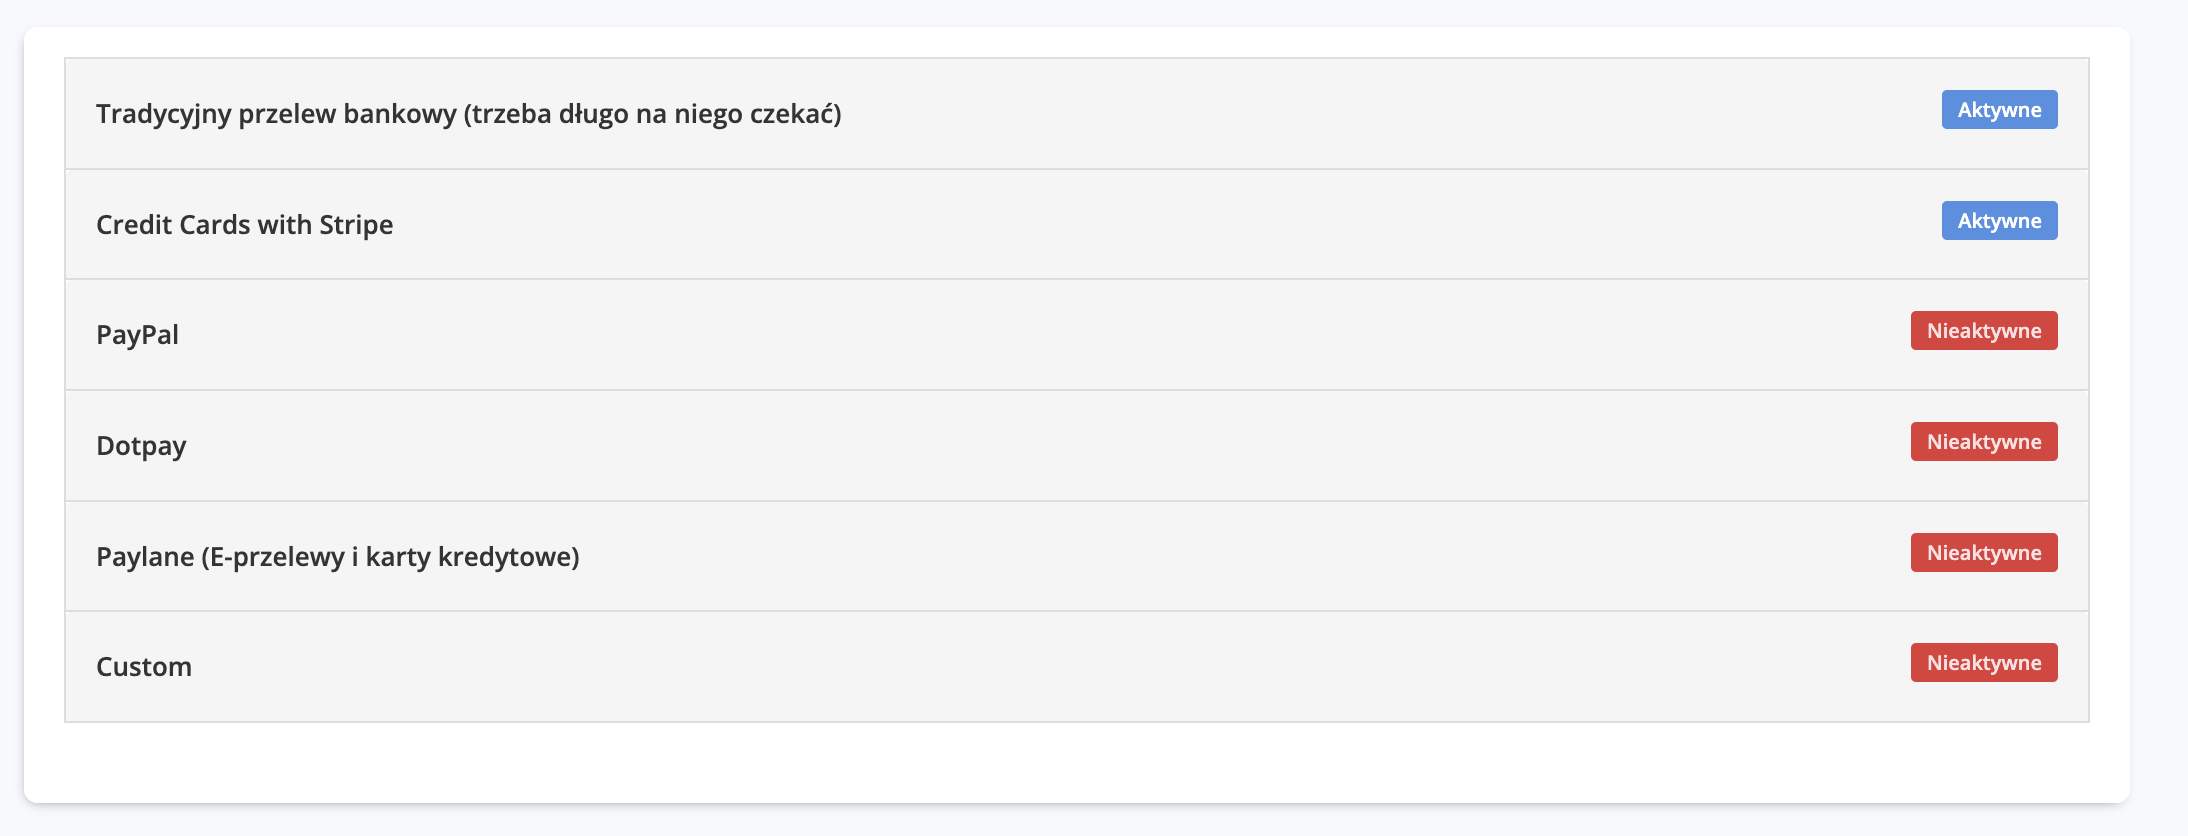
Task: Open the Paylane (E-przelewy i karty kredytowe) title
Action: point(337,557)
